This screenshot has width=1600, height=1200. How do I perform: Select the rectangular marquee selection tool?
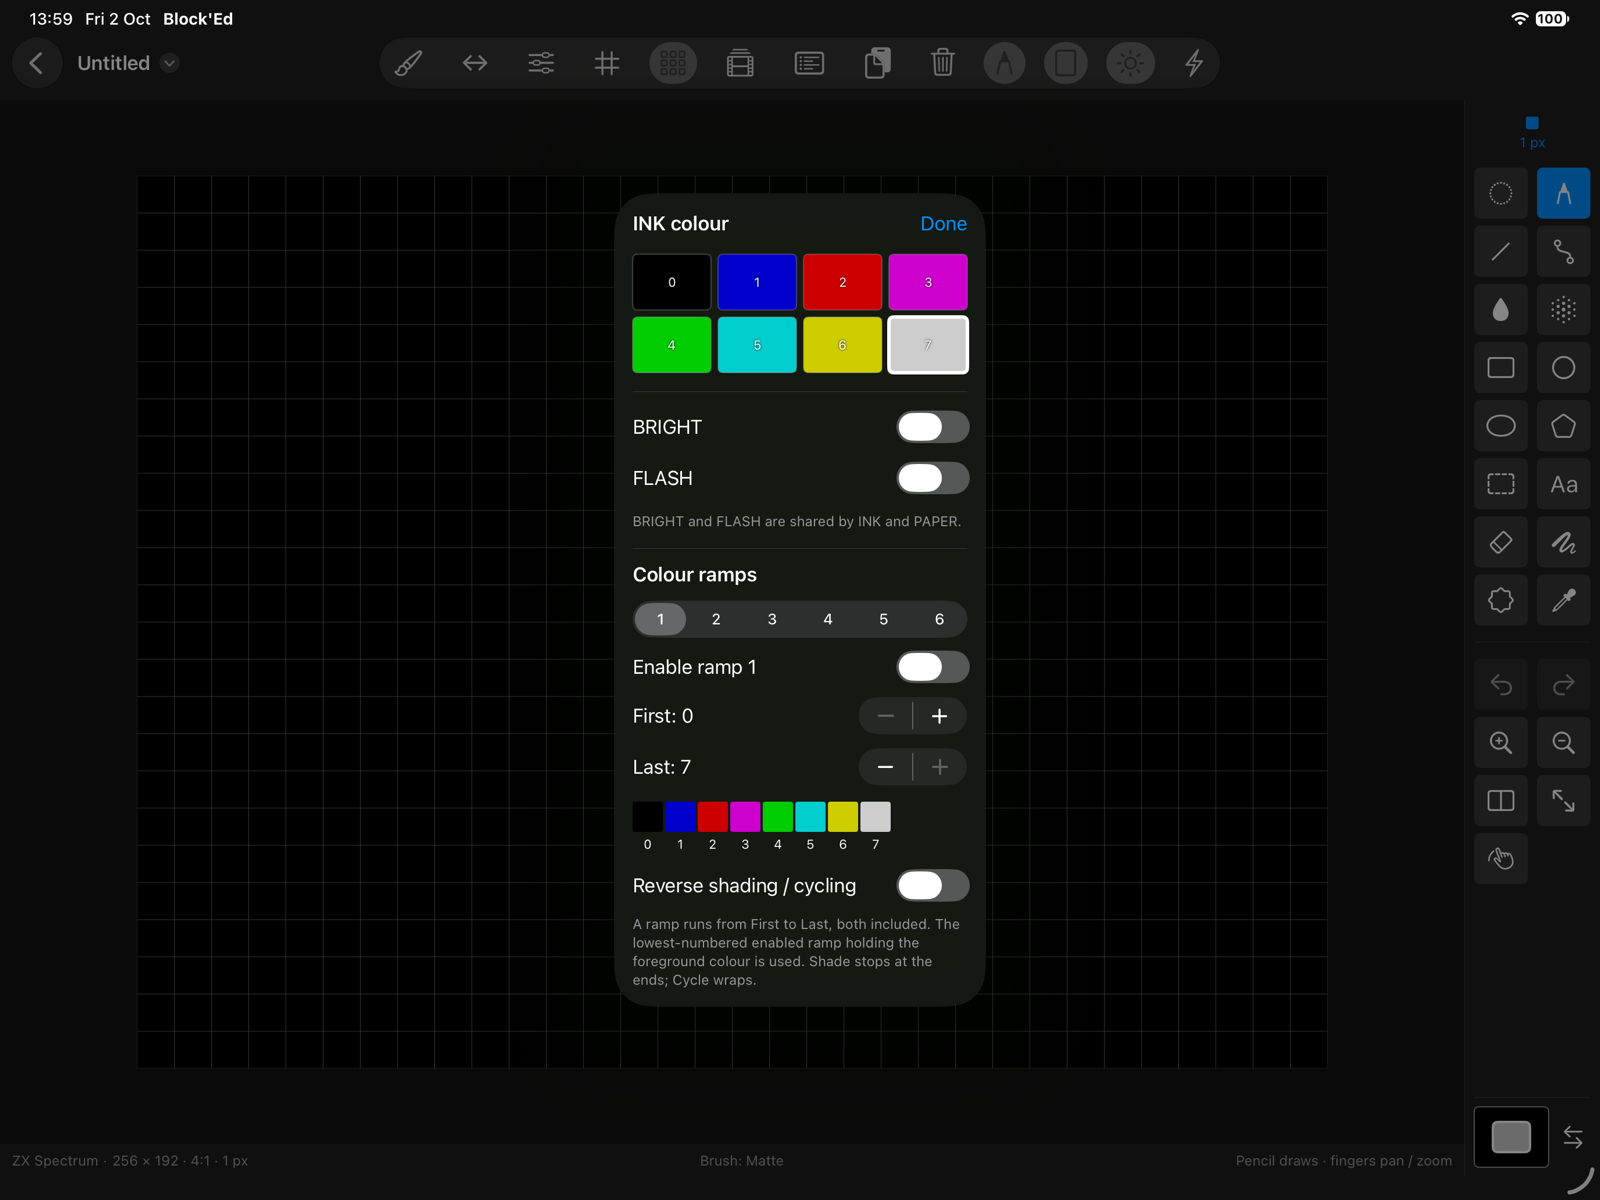(x=1501, y=484)
